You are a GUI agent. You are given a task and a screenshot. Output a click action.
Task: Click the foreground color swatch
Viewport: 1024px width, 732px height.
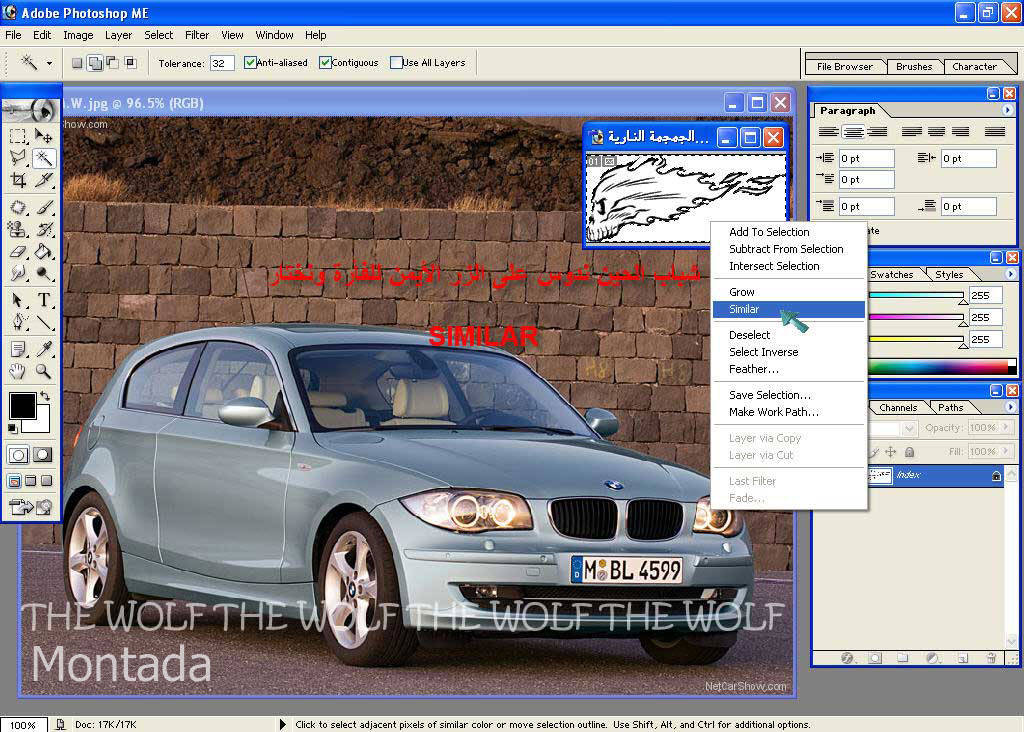coord(22,406)
